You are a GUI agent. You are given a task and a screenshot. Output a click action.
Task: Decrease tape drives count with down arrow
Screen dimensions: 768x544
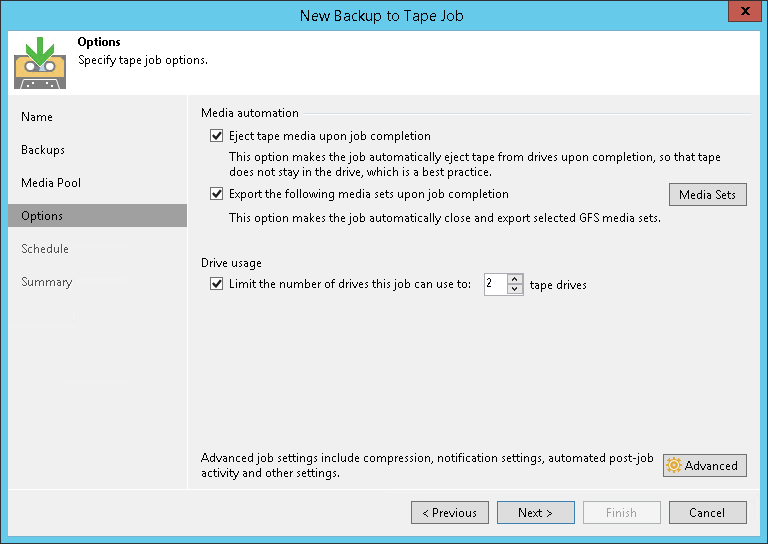click(x=515, y=289)
